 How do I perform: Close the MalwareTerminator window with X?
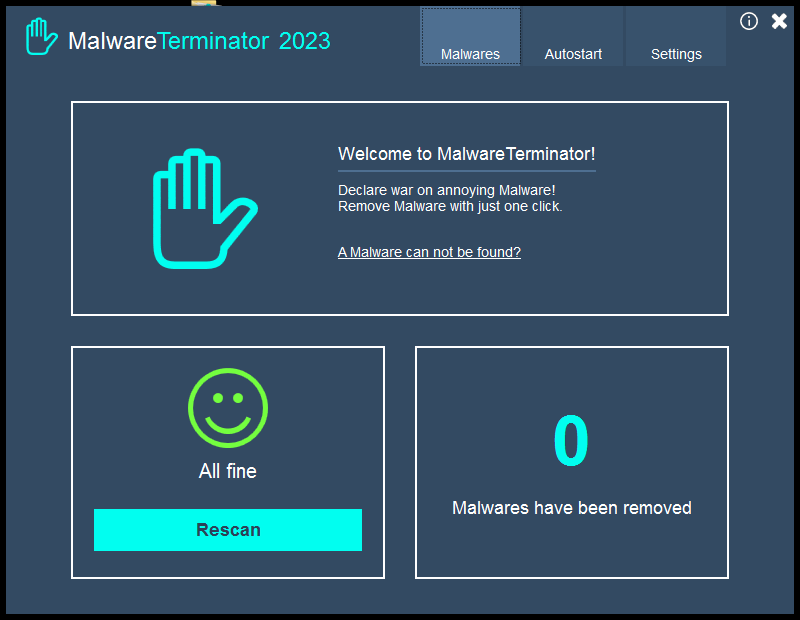click(x=779, y=21)
